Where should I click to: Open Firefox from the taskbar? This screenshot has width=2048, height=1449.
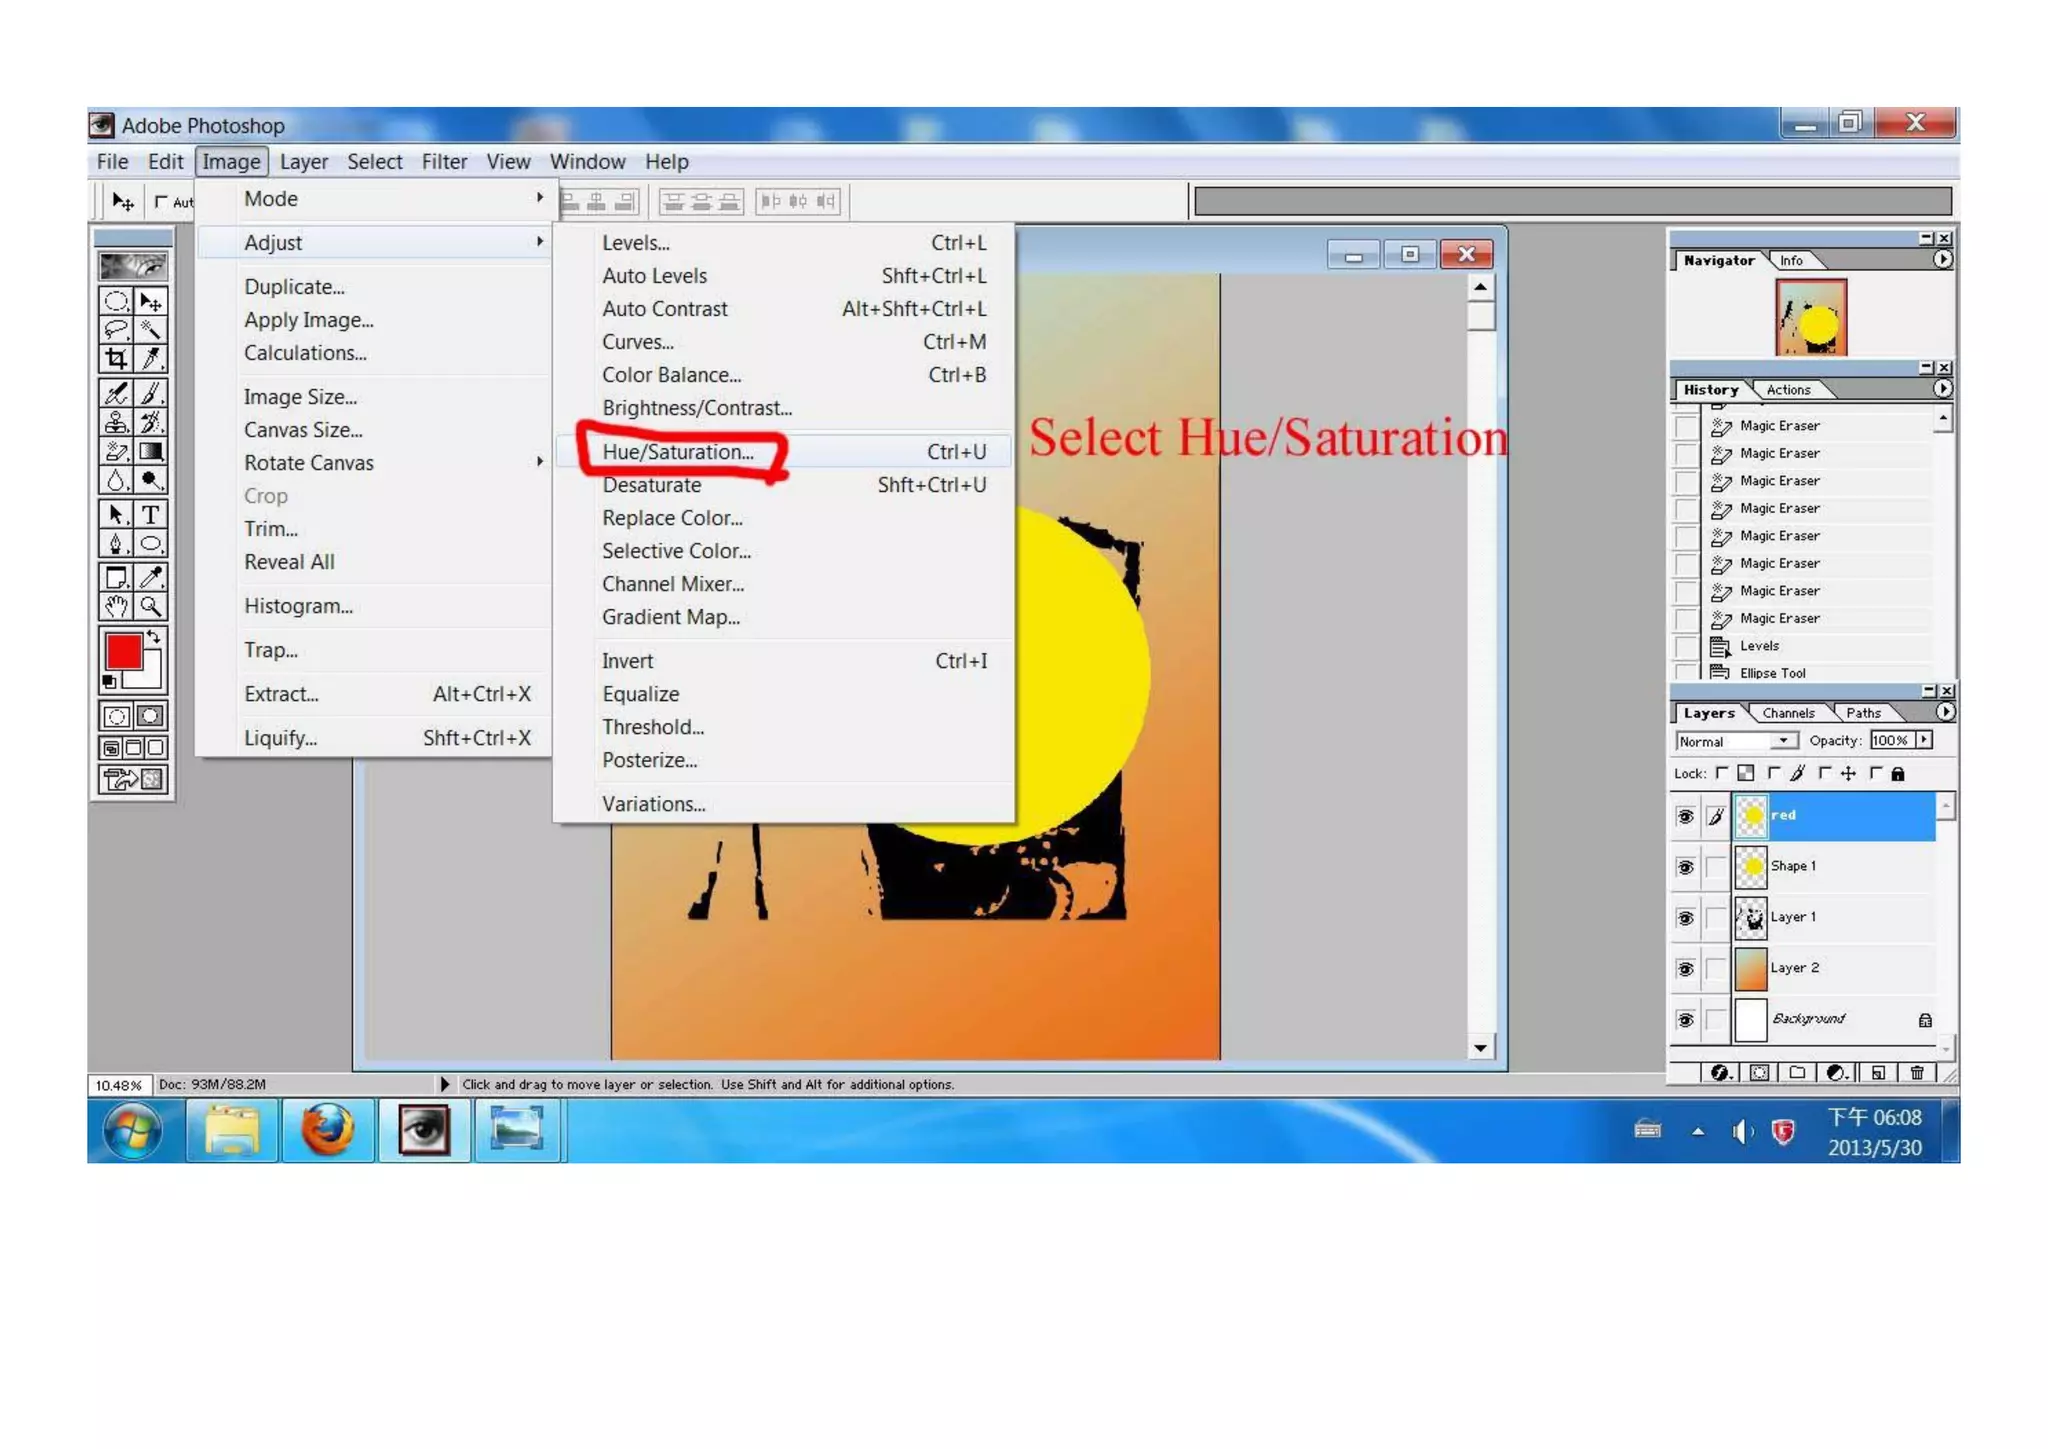click(x=327, y=1131)
